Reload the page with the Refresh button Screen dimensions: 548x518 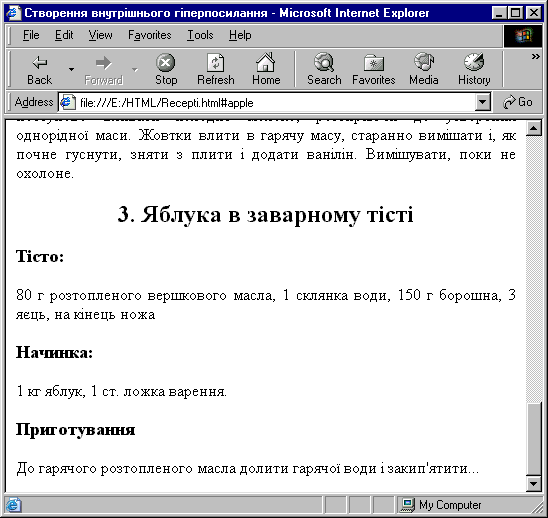(x=216, y=70)
